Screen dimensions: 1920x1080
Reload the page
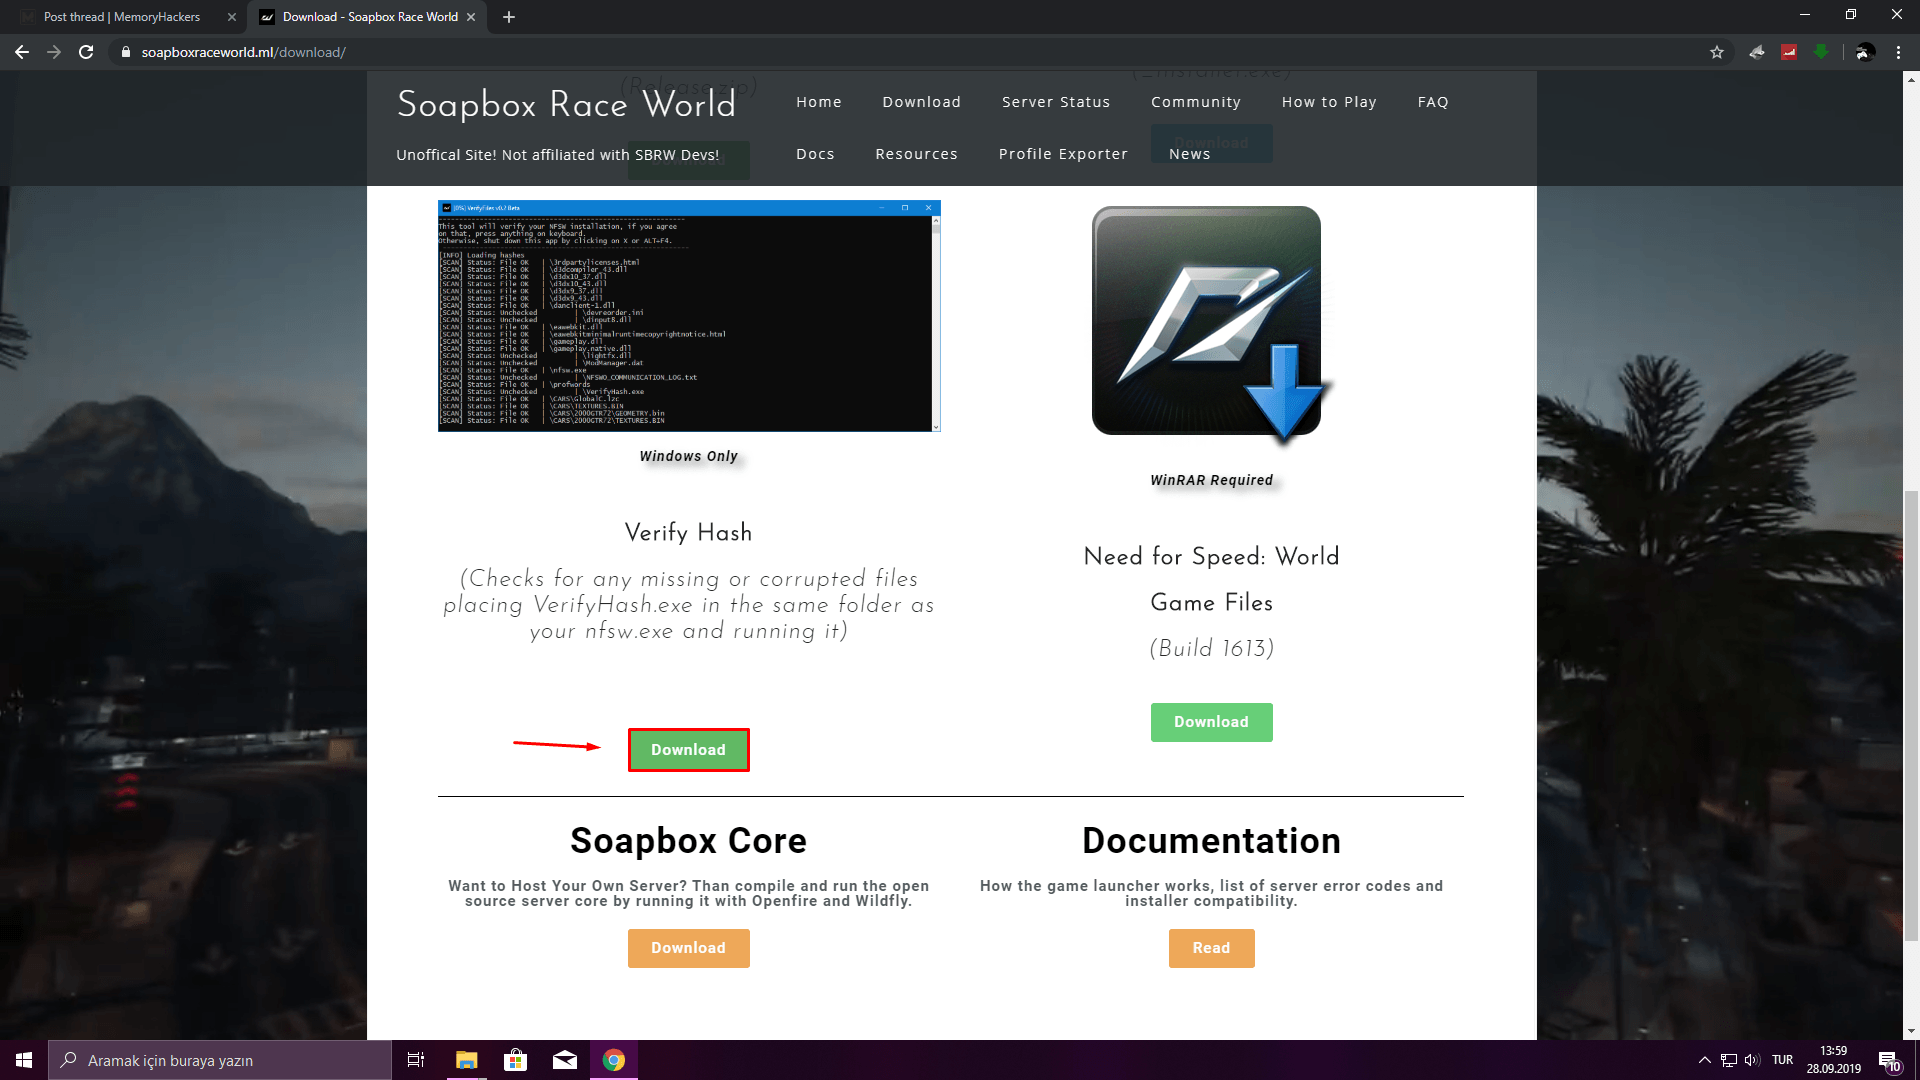(86, 52)
